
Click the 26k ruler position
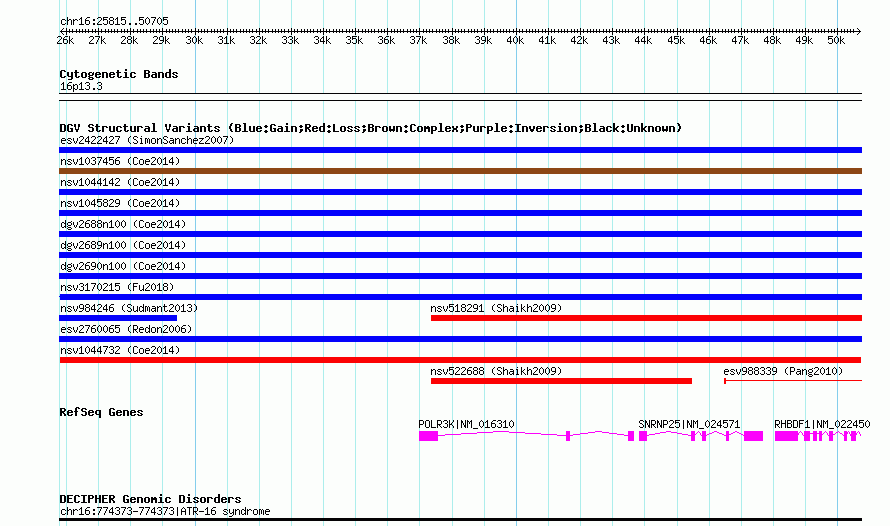click(65, 40)
